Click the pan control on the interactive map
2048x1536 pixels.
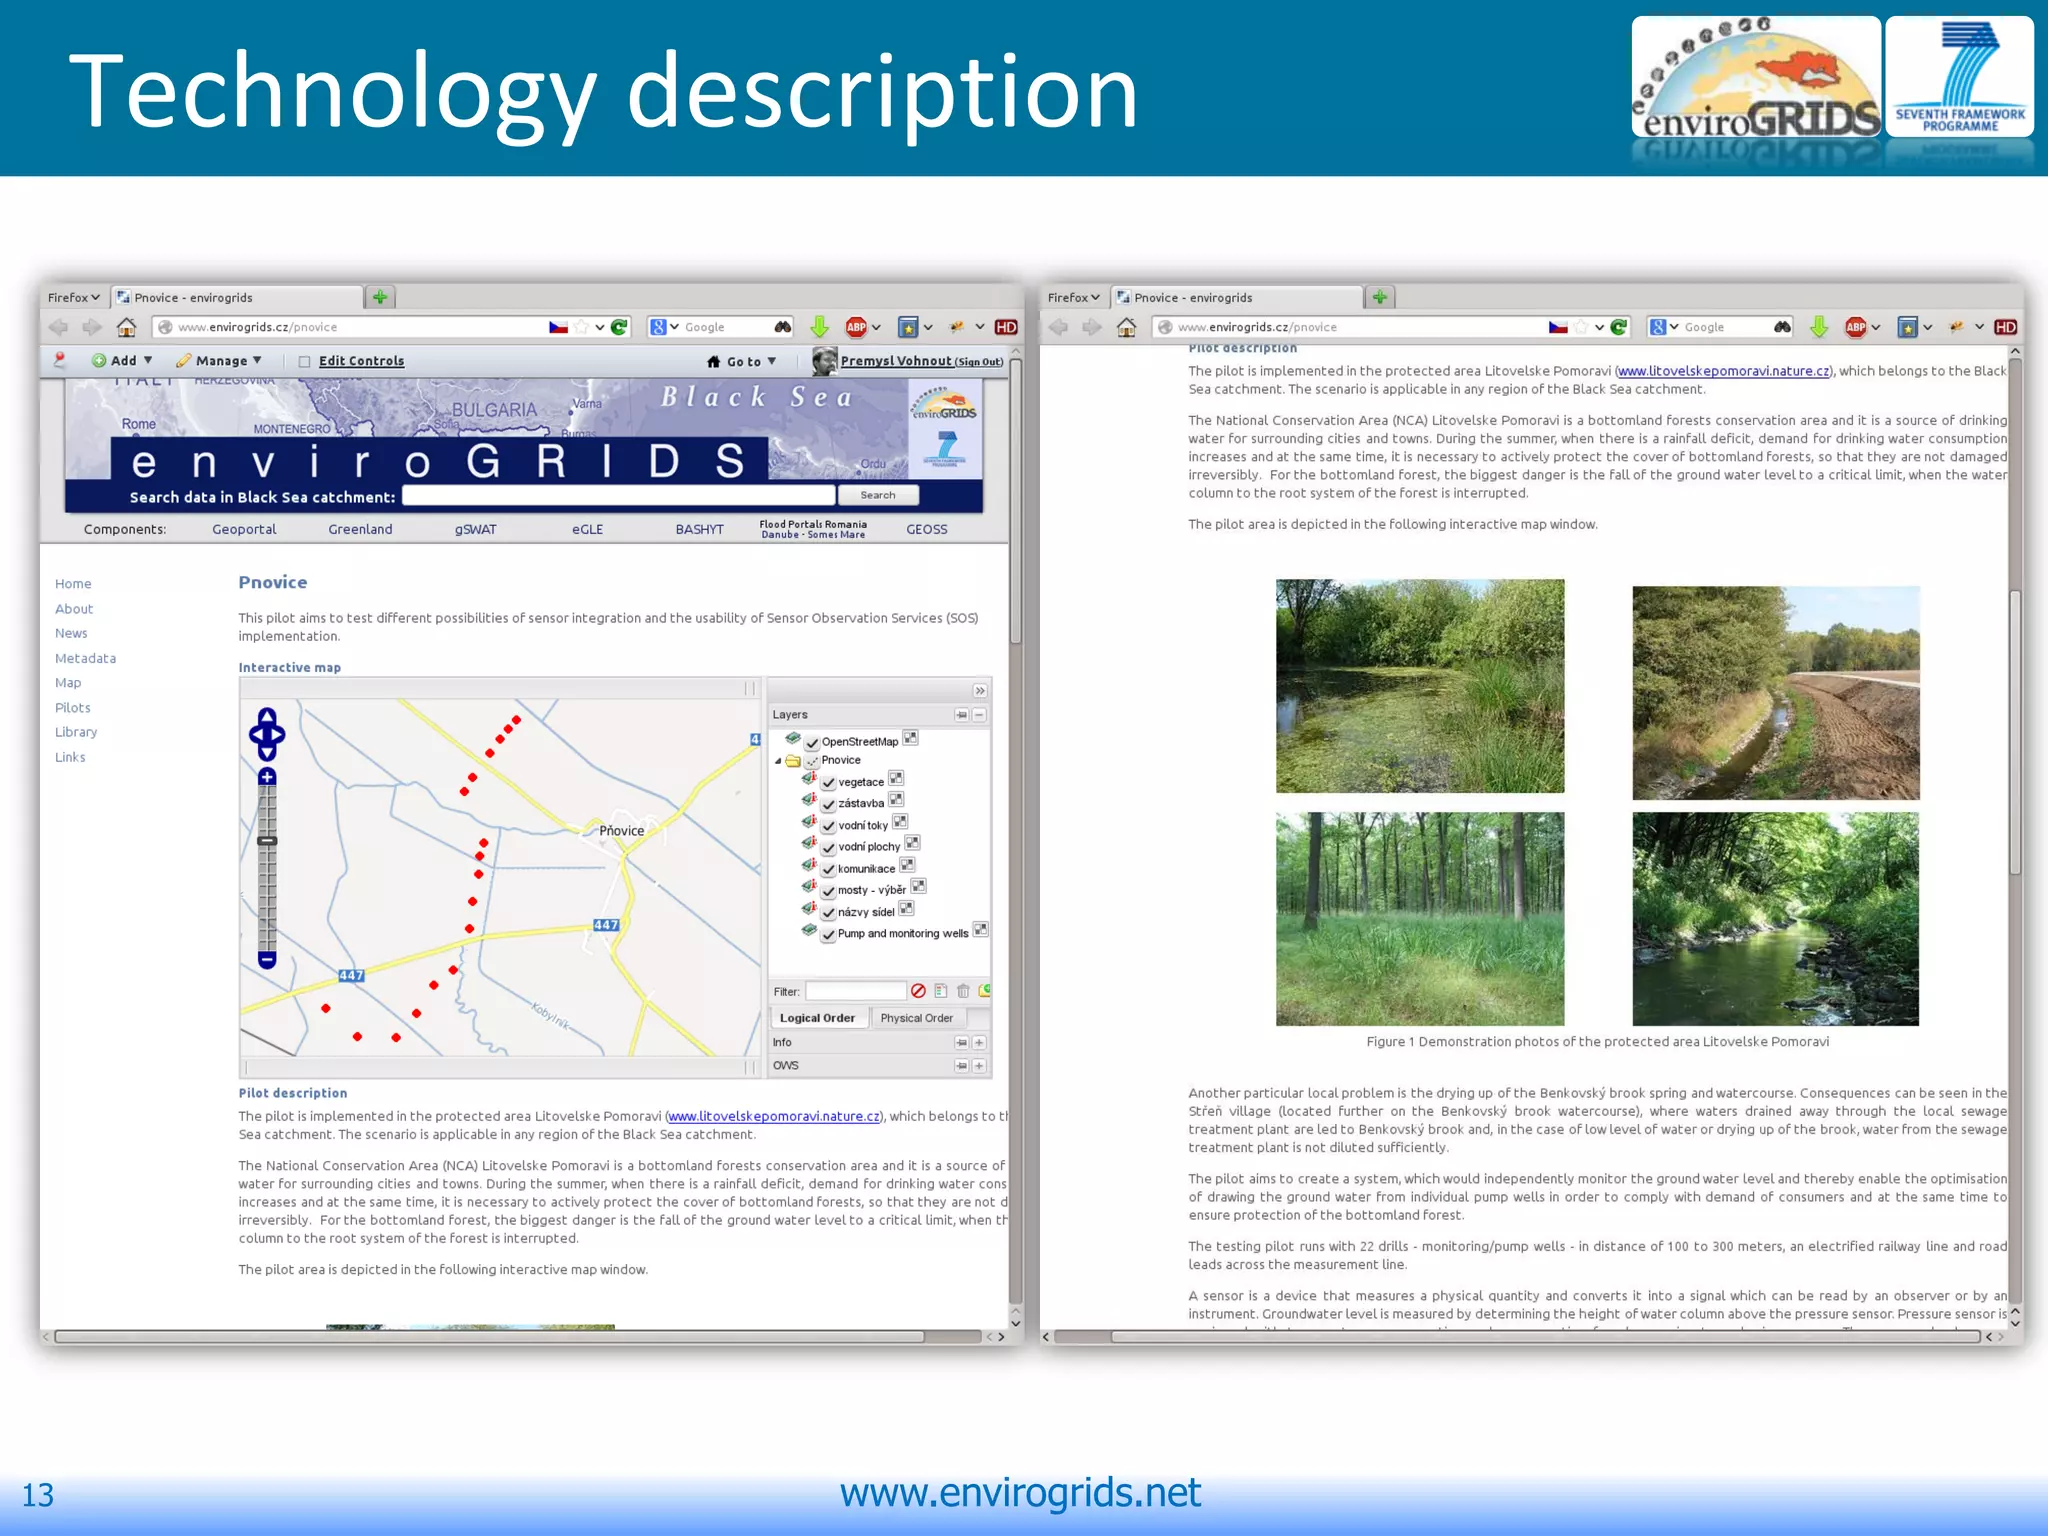click(267, 735)
